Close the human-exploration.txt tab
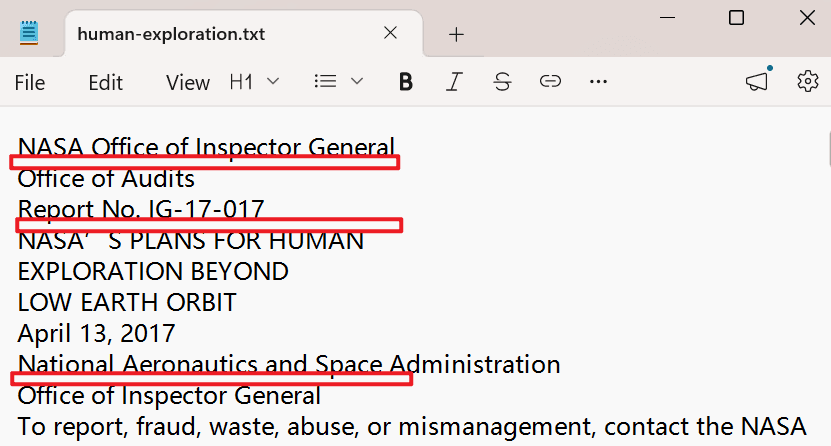Image resolution: width=831 pixels, height=446 pixels. (391, 33)
